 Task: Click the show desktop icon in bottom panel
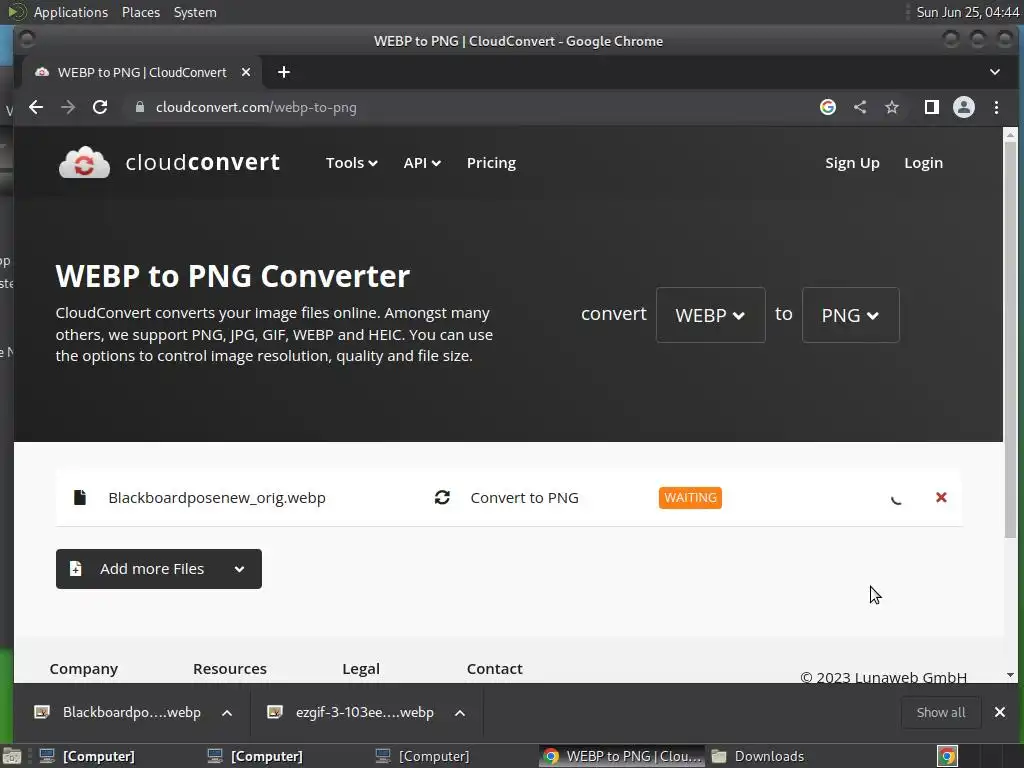click(x=12, y=756)
